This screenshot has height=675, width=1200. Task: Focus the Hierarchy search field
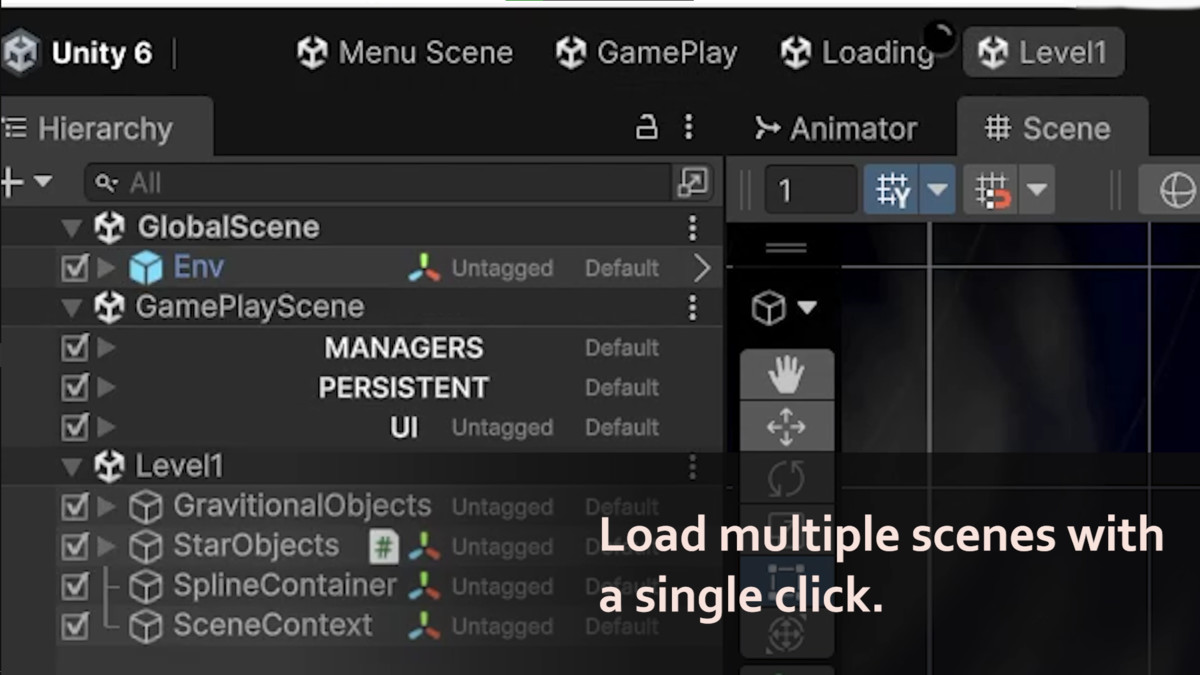tap(377, 183)
